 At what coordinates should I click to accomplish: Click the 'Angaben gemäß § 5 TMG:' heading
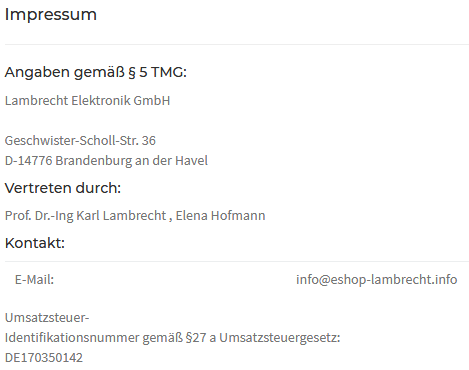point(96,72)
